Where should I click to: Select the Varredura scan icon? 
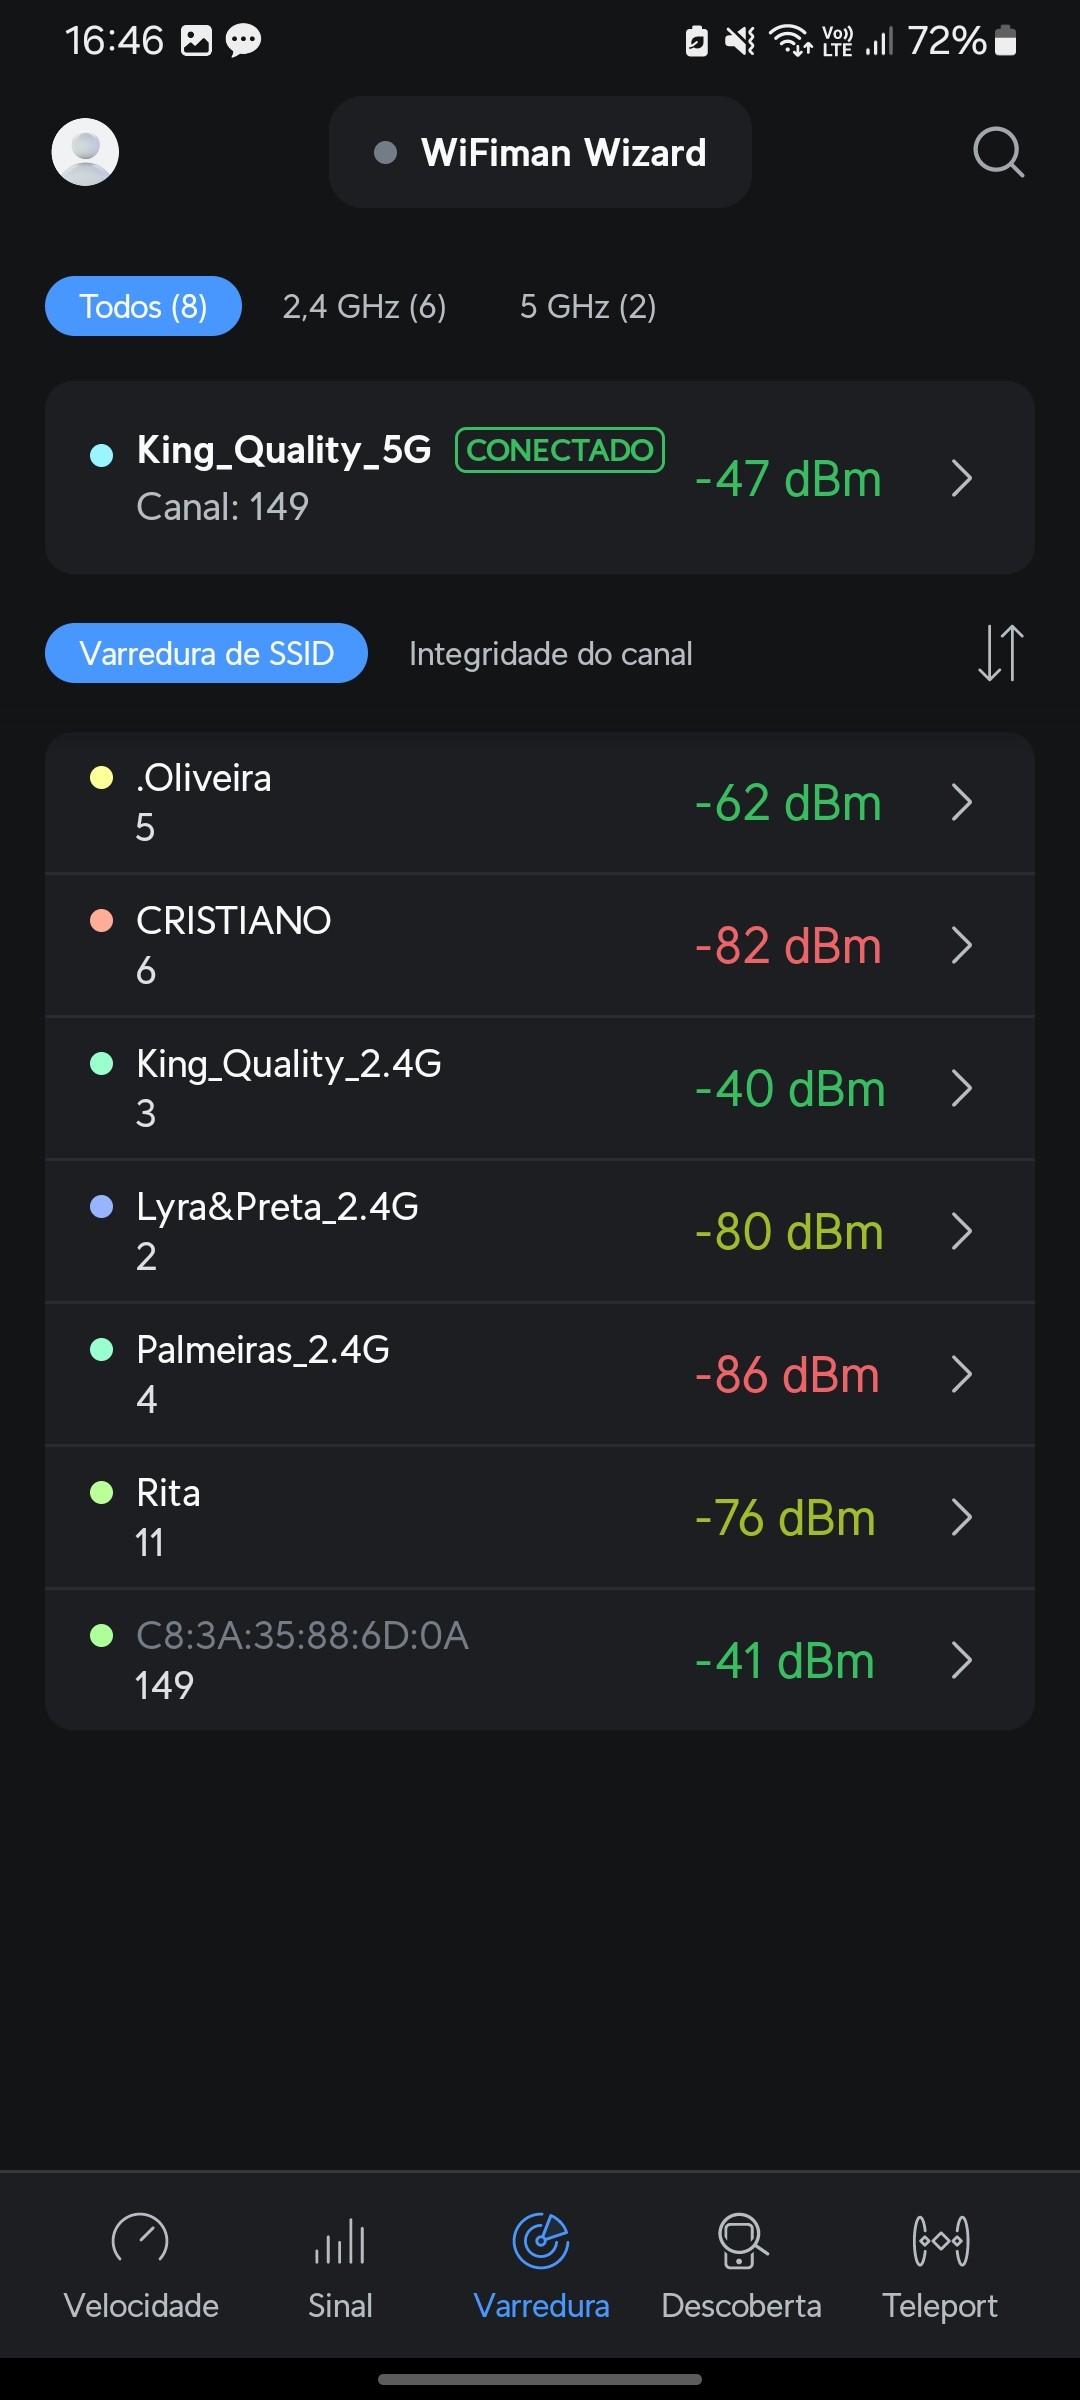[541, 2239]
